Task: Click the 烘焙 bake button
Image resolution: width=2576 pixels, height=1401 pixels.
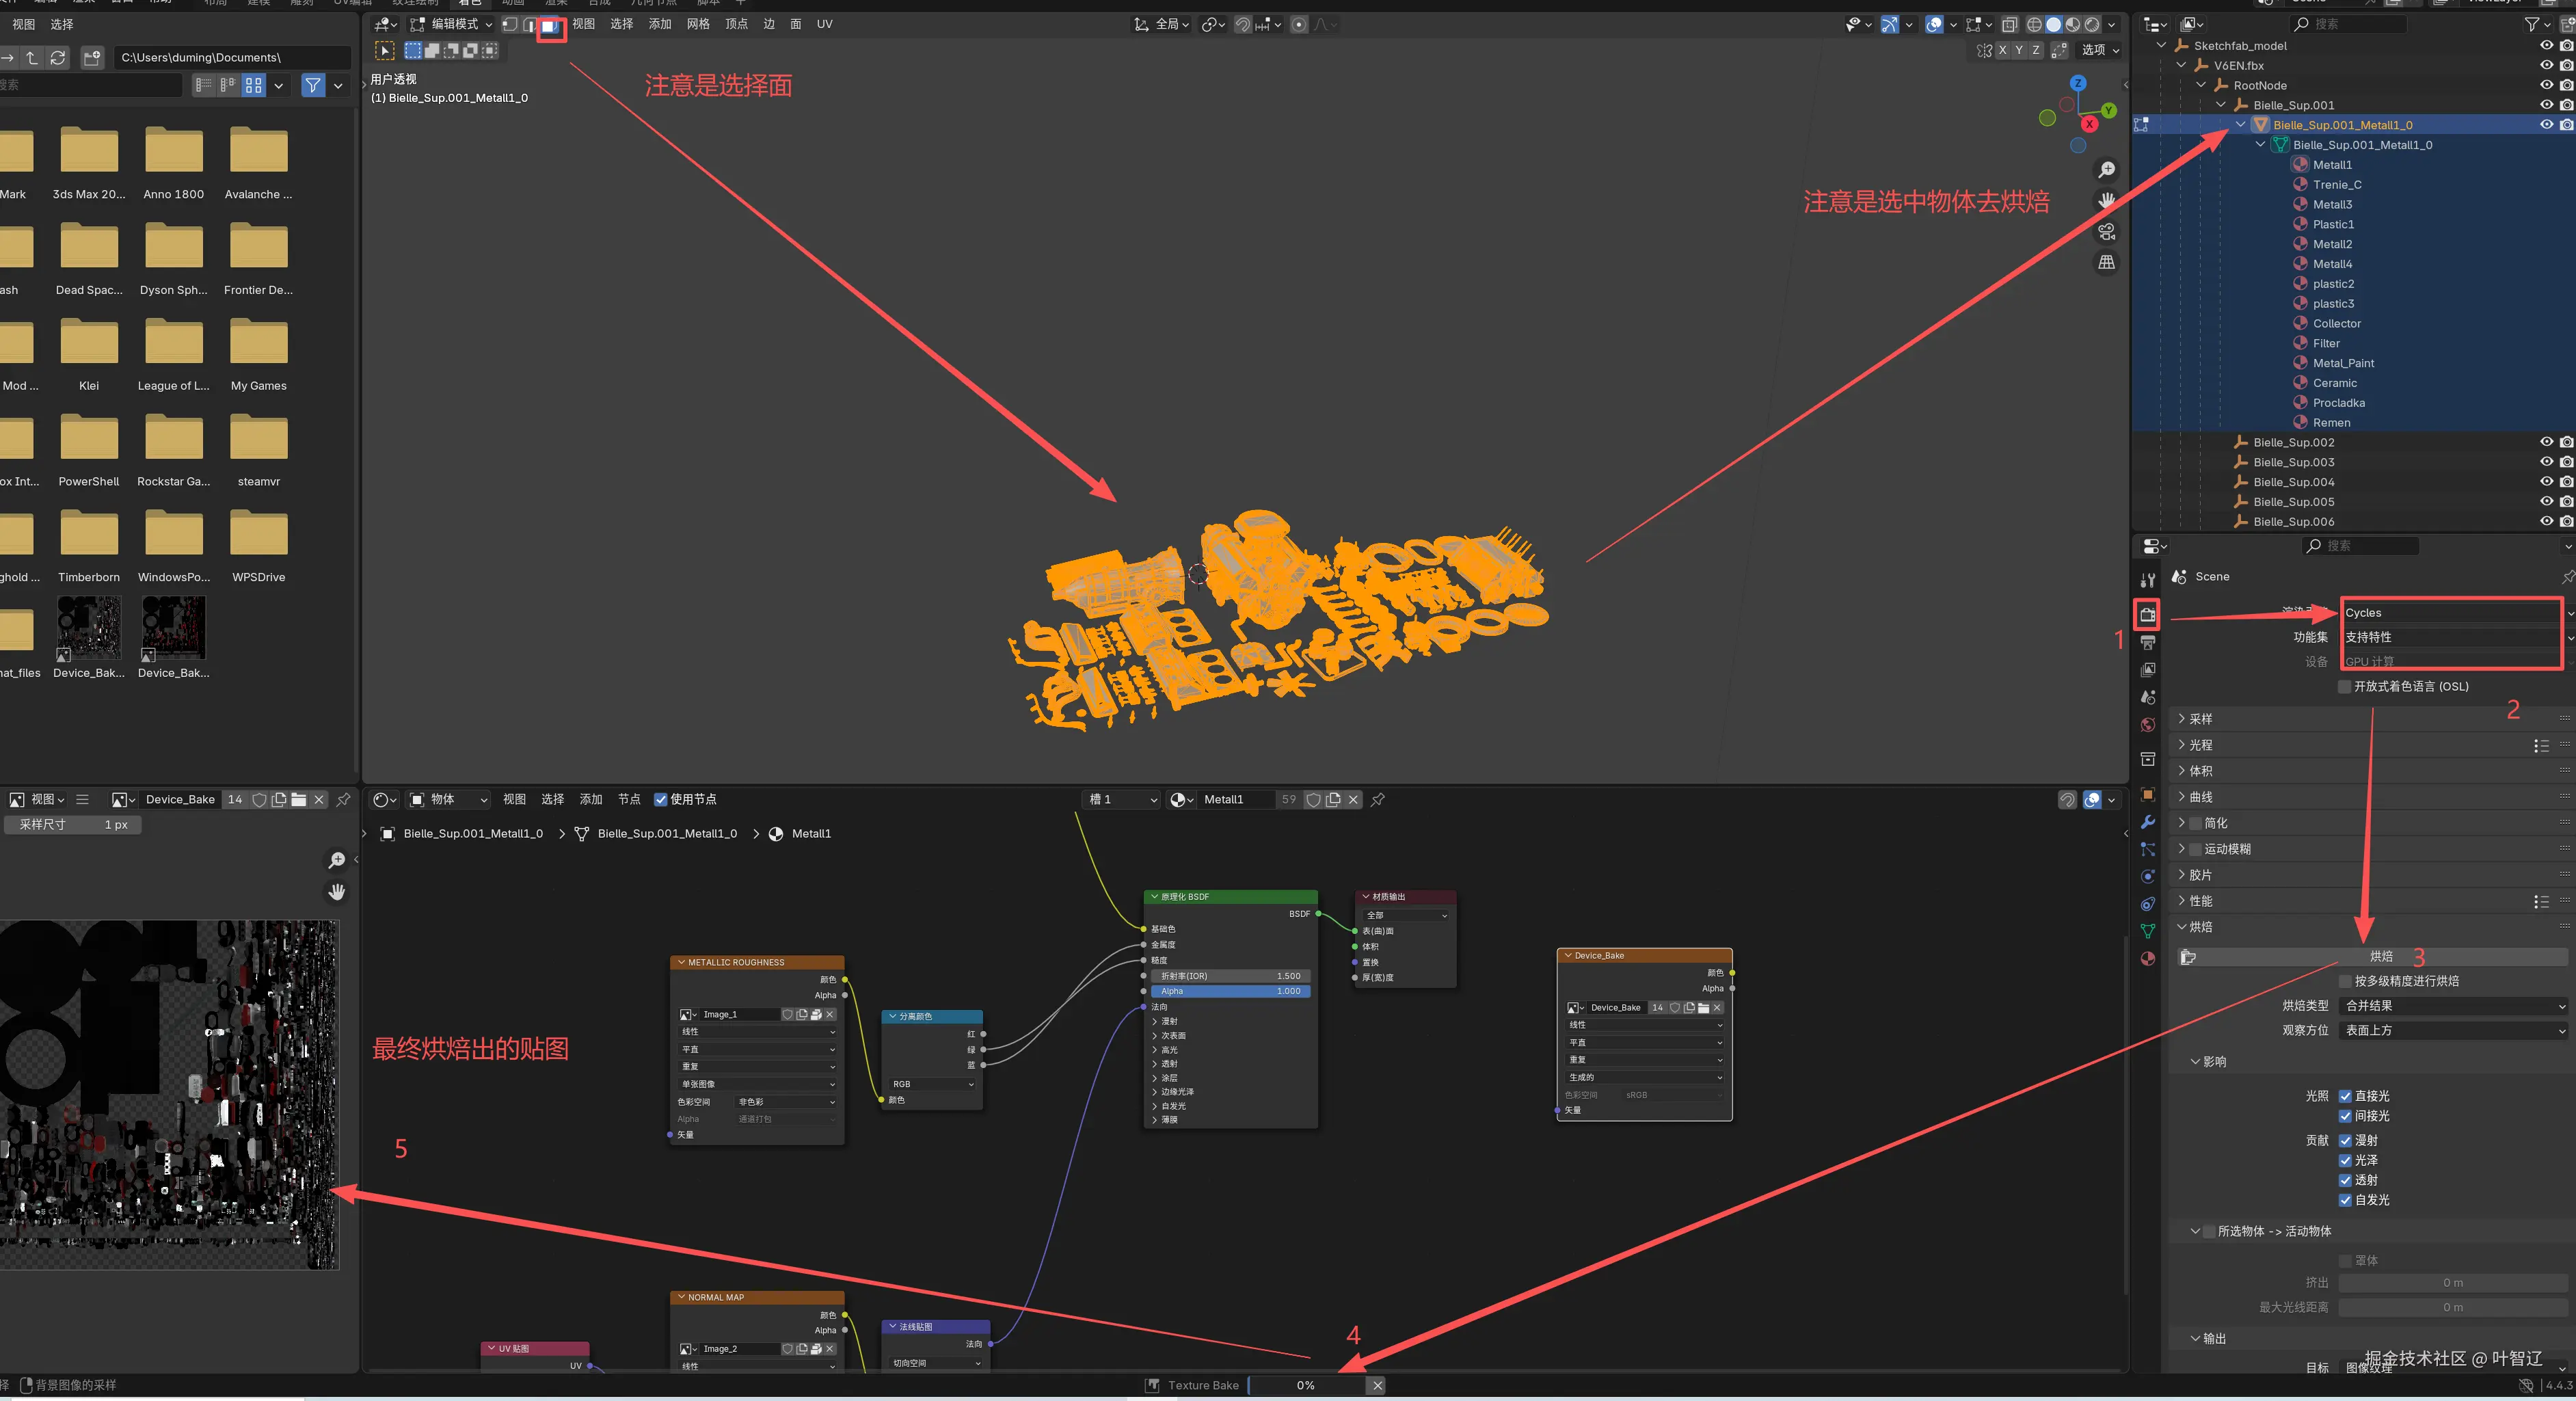Action: 2380,956
